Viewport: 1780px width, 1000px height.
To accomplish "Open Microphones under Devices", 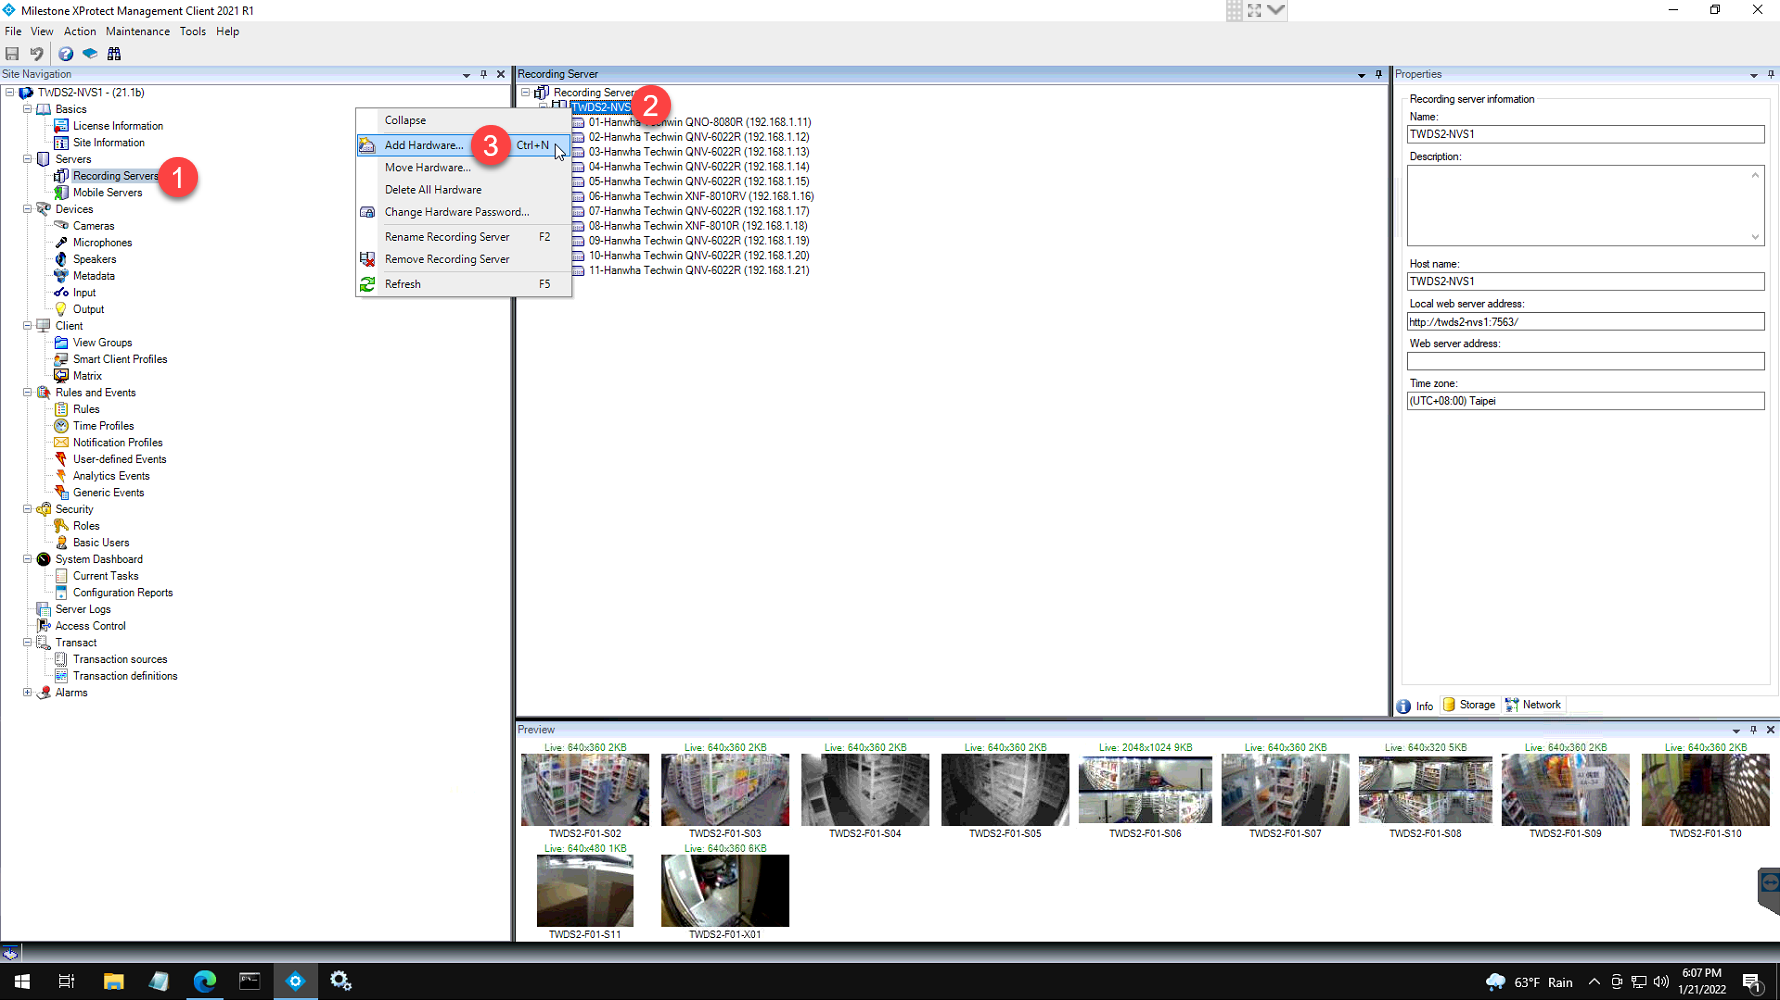I will 102,243.
